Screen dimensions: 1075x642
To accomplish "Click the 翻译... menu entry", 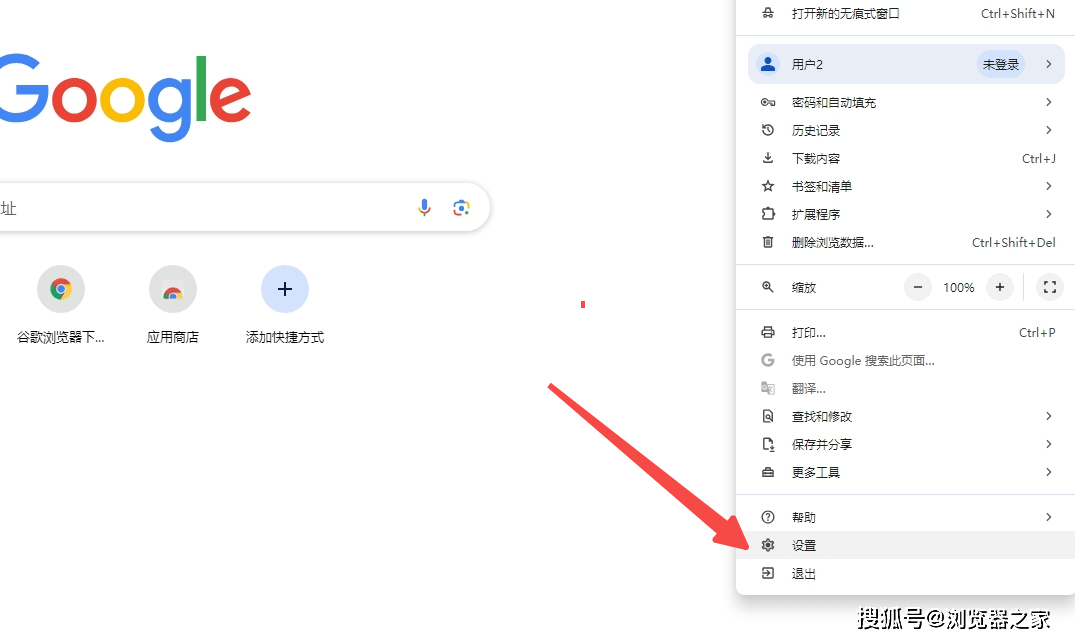I will coord(905,388).
